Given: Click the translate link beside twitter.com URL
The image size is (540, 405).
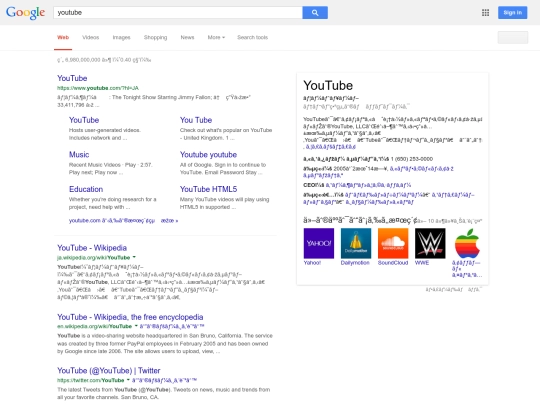Looking at the screenshot, I should (x=164, y=380).
